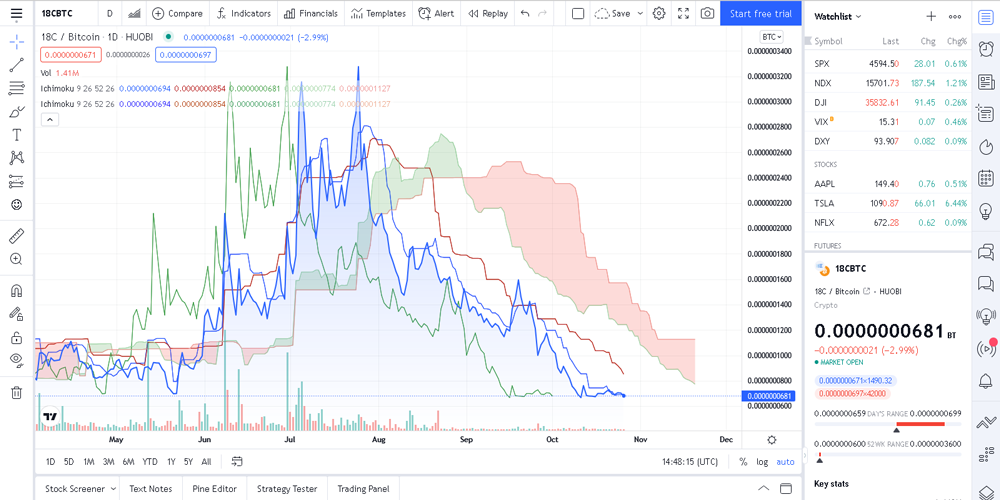The width and height of the screenshot is (1000, 500).
Task: Open the prediction and measurement tools
Action: click(17, 182)
